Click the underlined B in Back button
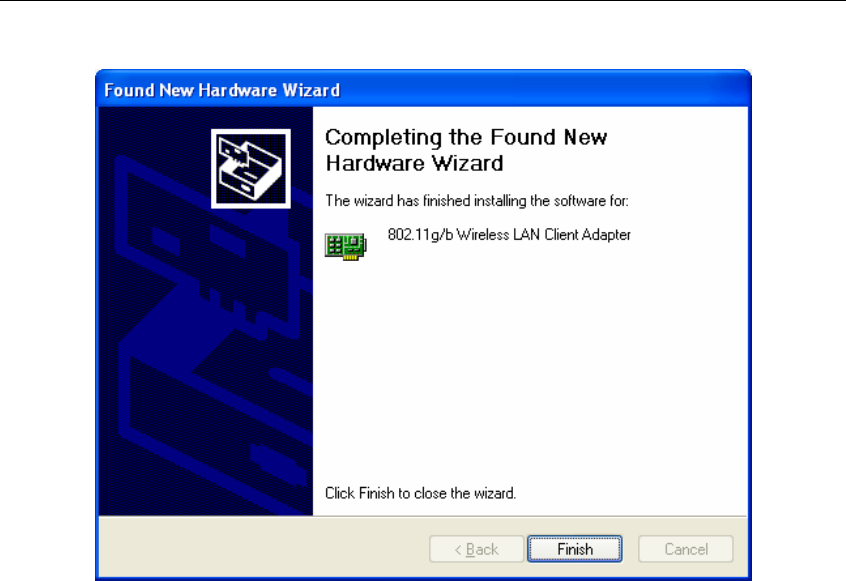The width and height of the screenshot is (846, 581). click(470, 549)
